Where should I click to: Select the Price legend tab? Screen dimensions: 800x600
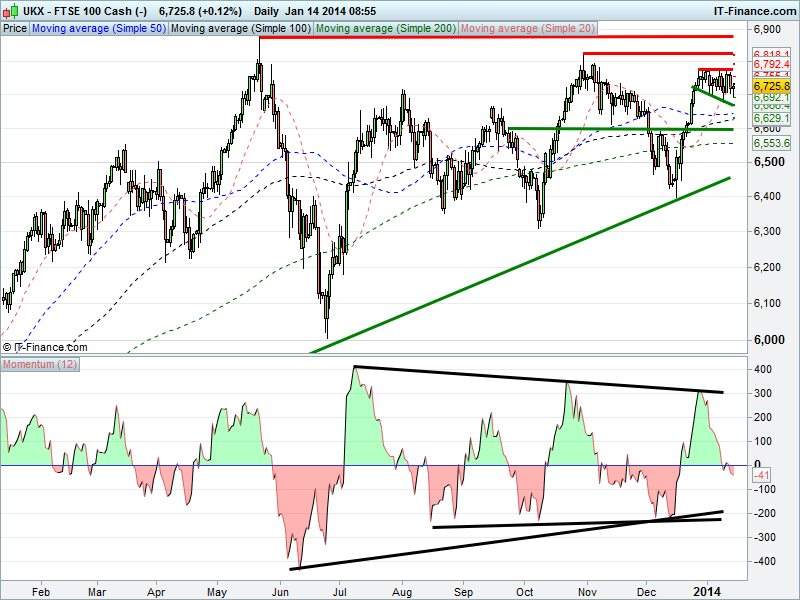(x=15, y=29)
